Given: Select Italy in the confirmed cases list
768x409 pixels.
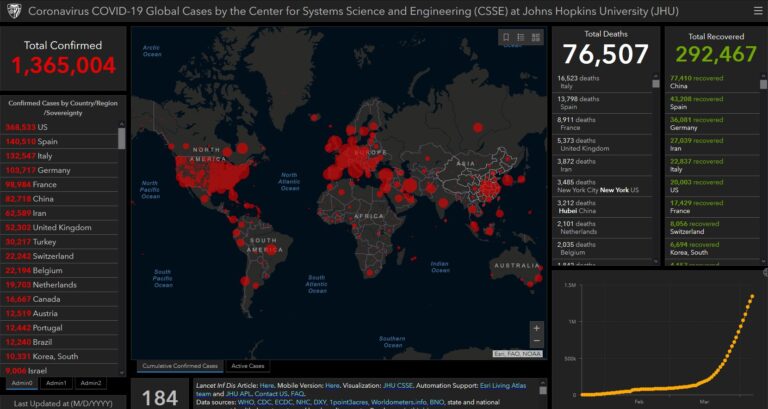Looking at the screenshot, I should [60, 156].
